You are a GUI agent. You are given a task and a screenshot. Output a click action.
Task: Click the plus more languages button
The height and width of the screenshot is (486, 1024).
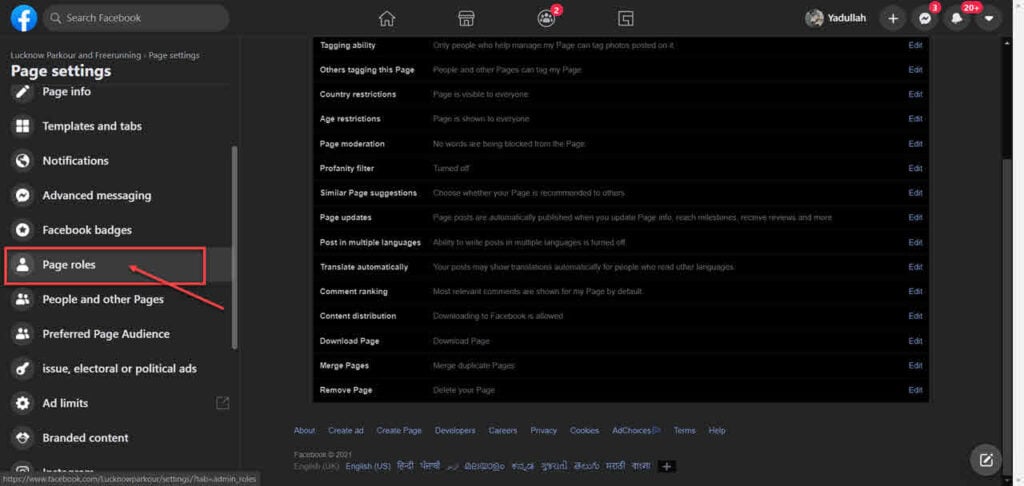click(x=667, y=466)
